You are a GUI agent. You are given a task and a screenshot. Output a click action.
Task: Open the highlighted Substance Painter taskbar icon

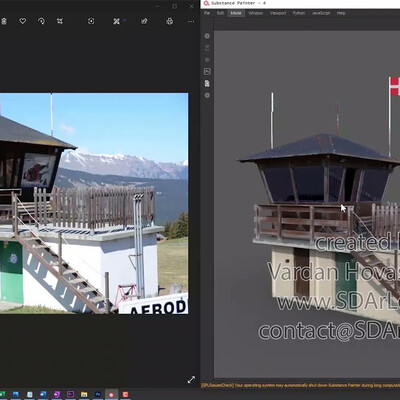click(111, 395)
